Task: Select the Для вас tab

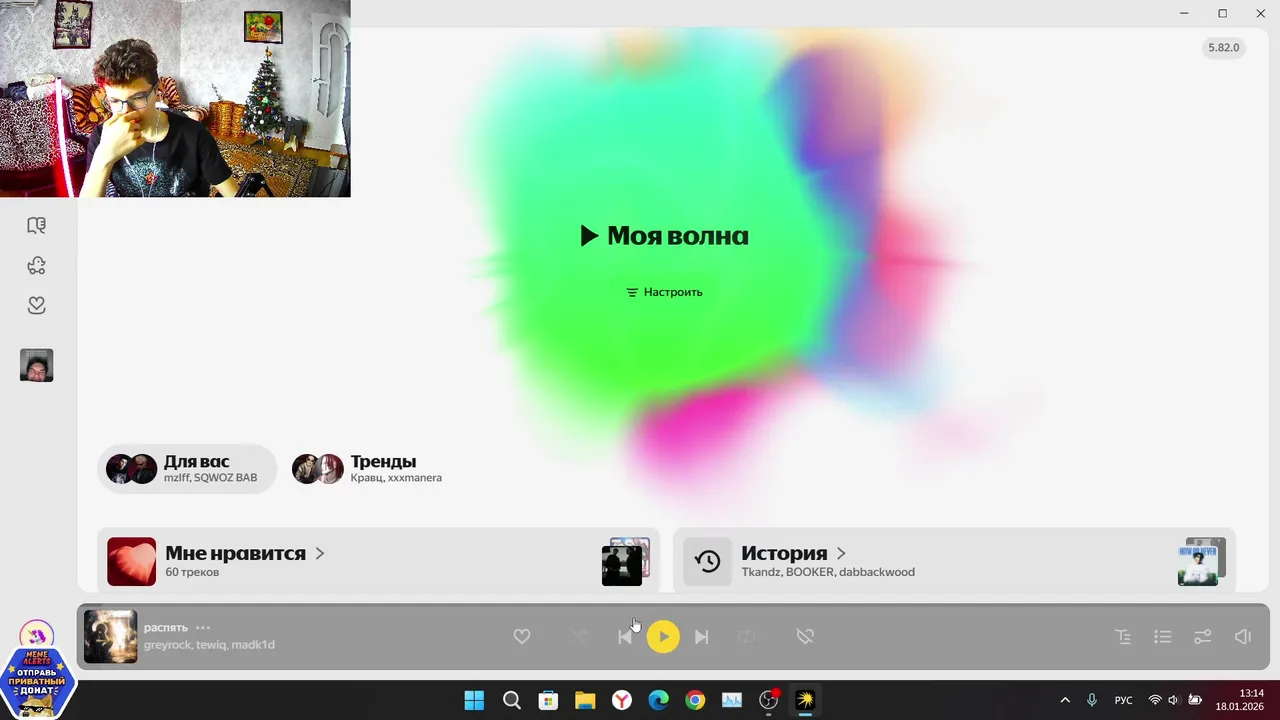Action: (187, 469)
